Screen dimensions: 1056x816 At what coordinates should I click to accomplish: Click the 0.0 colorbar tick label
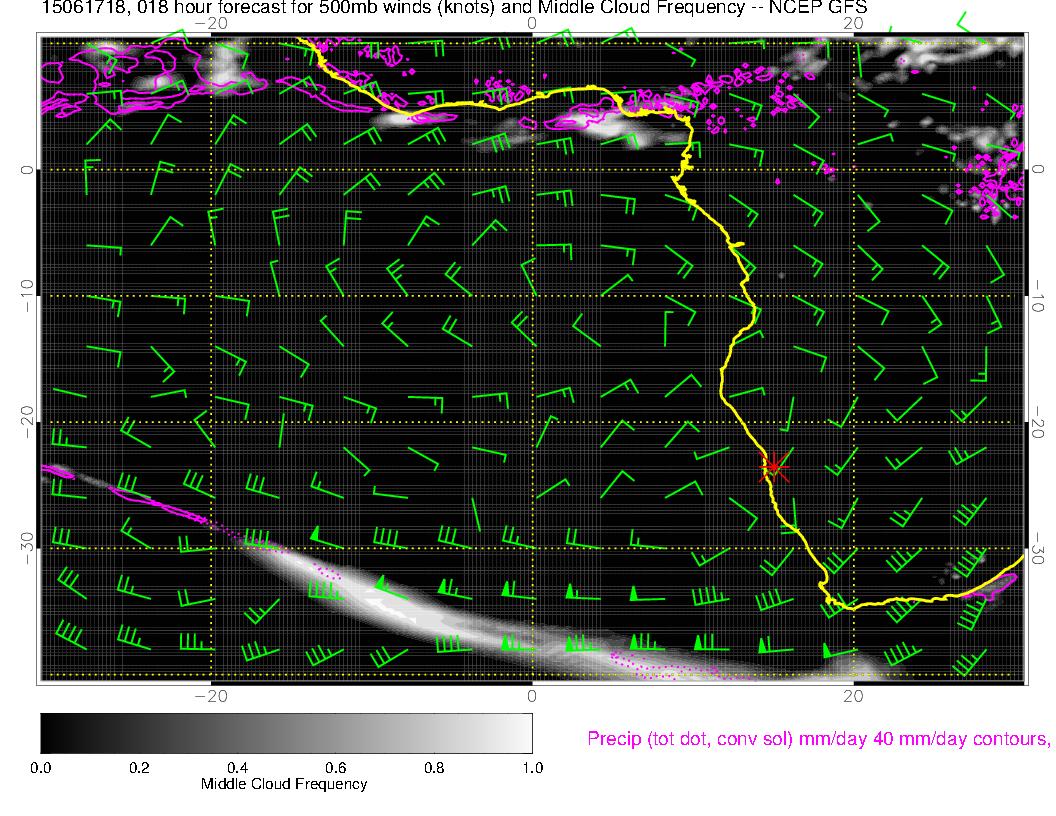(x=41, y=768)
